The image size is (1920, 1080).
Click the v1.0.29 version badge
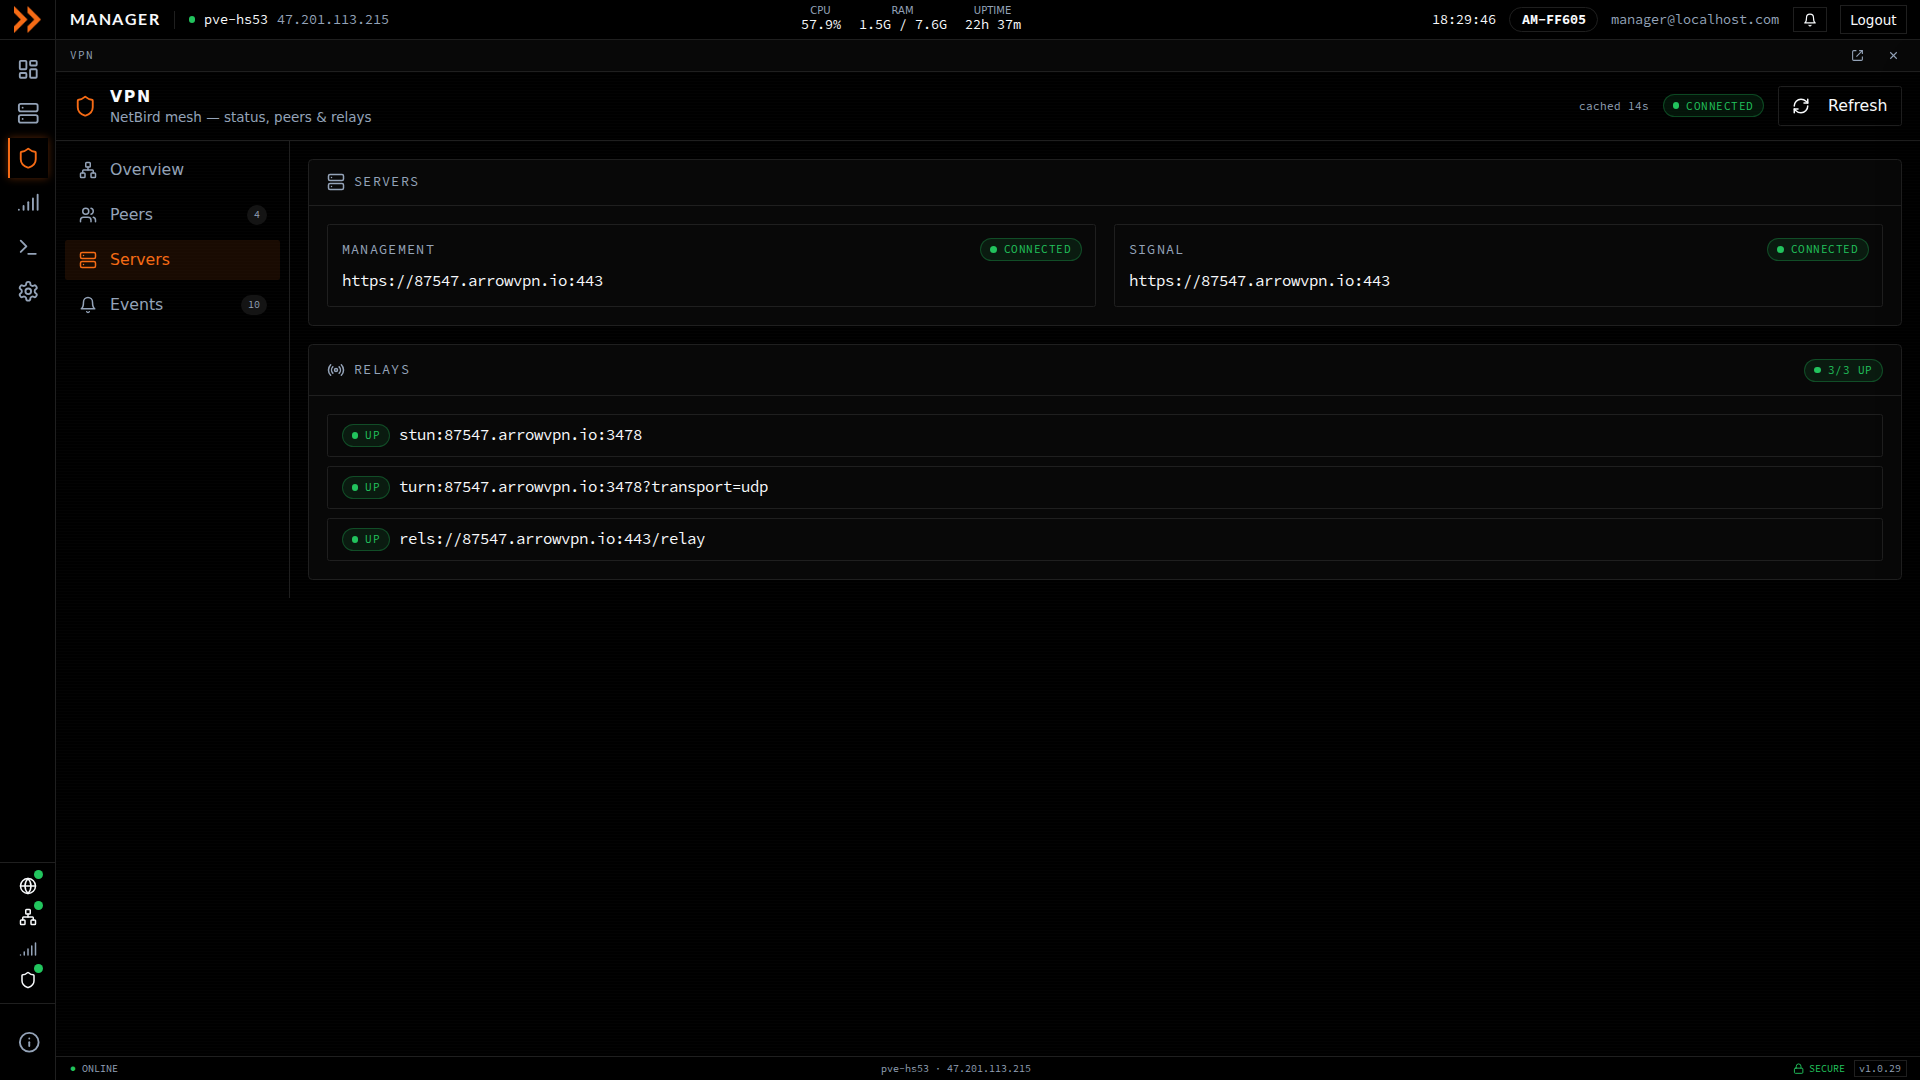1880,1069
